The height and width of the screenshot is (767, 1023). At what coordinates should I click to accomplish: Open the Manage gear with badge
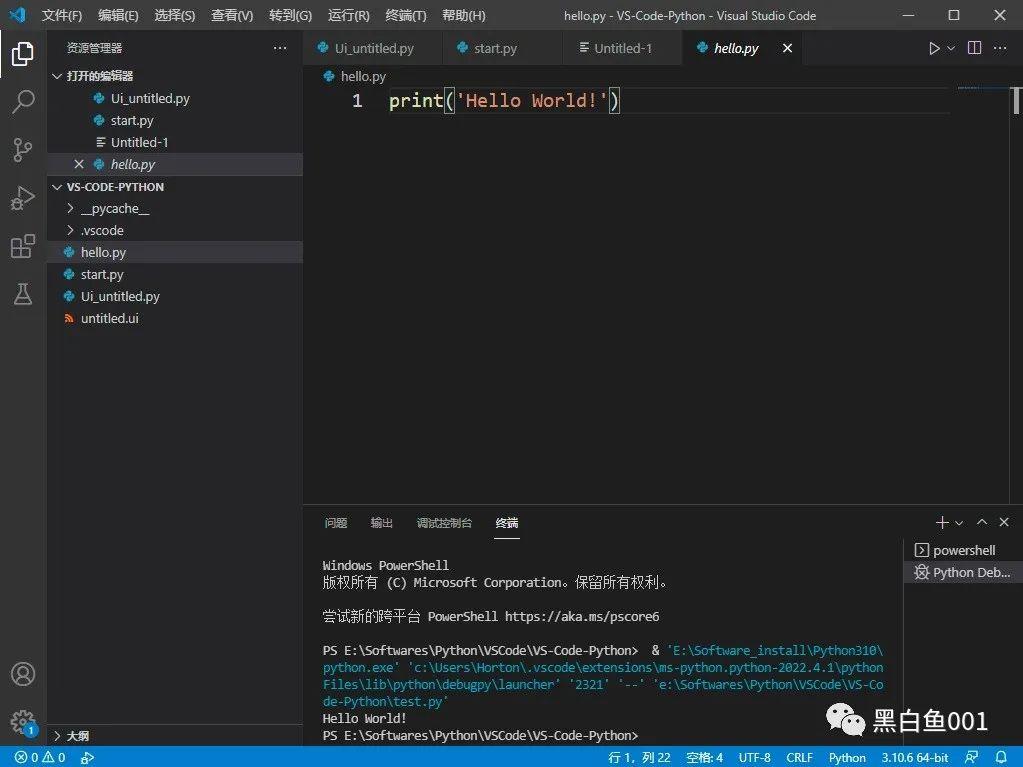coord(22,721)
